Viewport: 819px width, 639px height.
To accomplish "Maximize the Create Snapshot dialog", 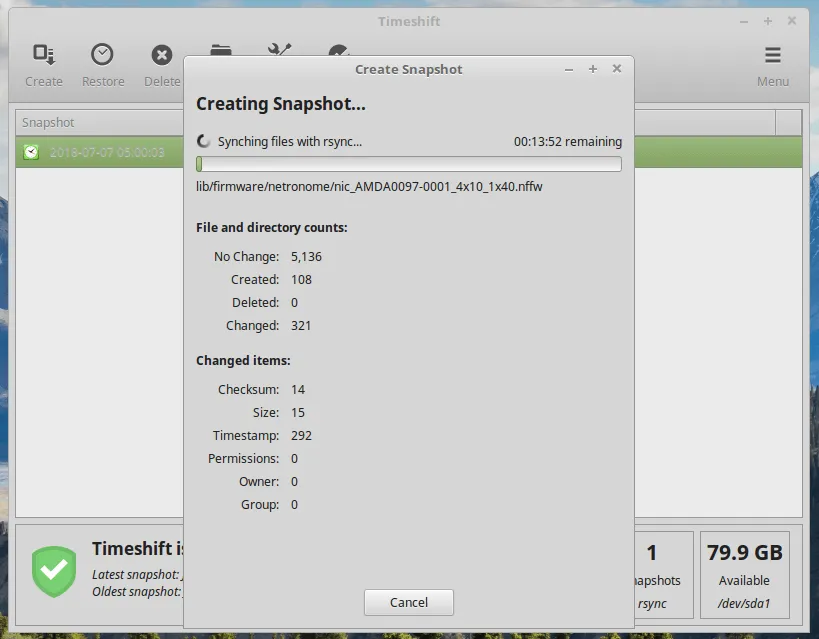I will coord(593,69).
